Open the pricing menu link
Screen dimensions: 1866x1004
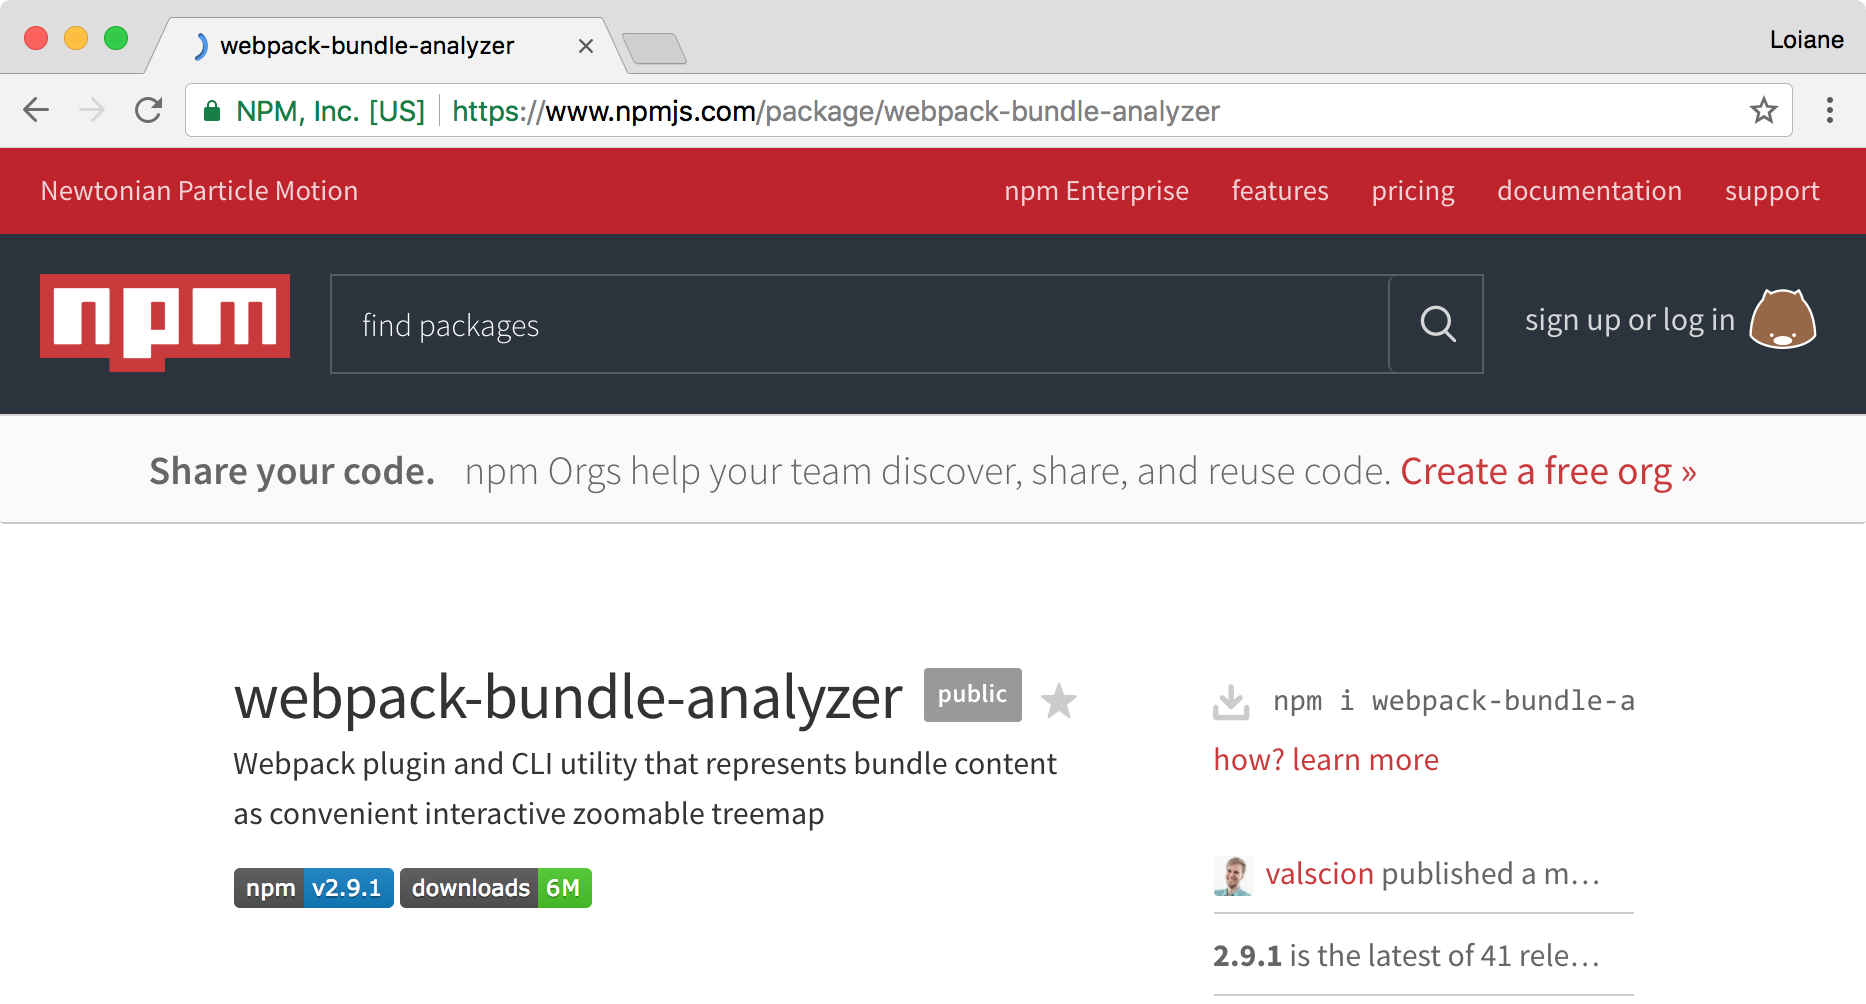pos(1413,191)
